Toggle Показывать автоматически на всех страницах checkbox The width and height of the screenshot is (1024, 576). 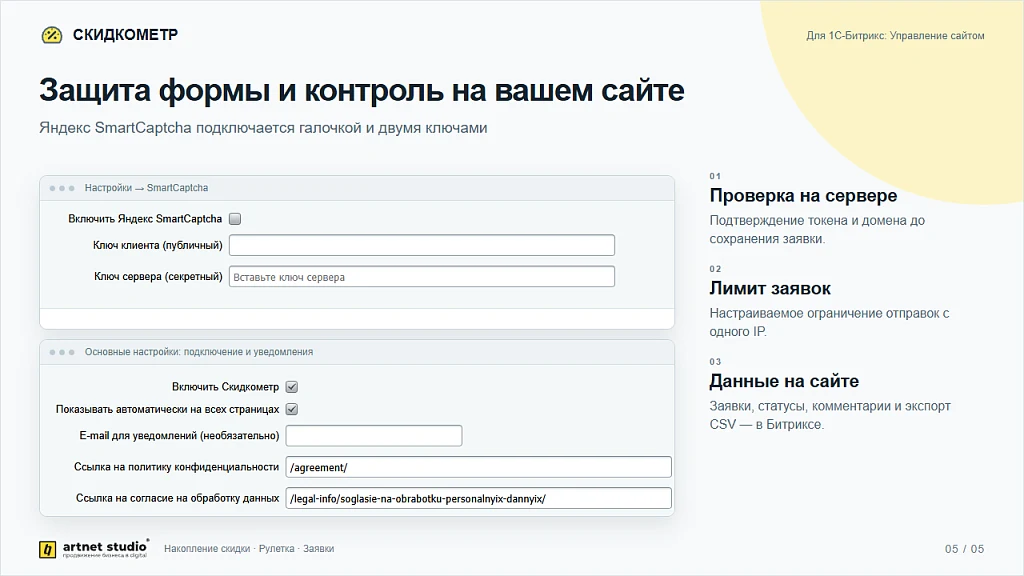tap(292, 409)
